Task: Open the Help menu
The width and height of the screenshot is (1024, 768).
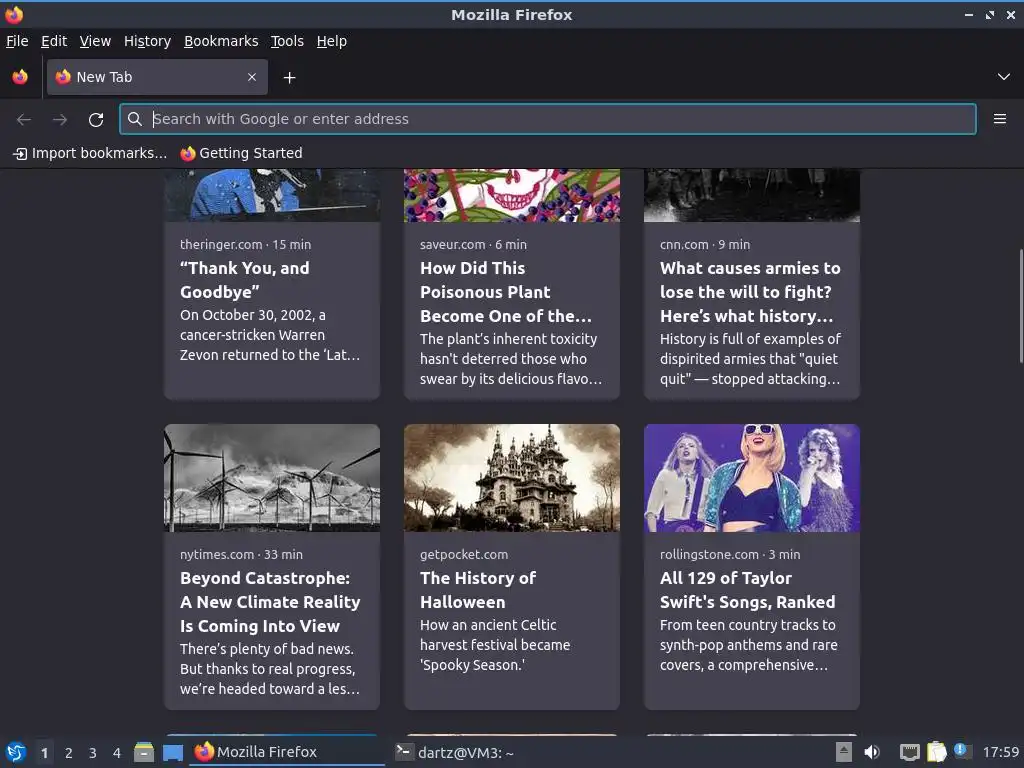Action: point(332,41)
